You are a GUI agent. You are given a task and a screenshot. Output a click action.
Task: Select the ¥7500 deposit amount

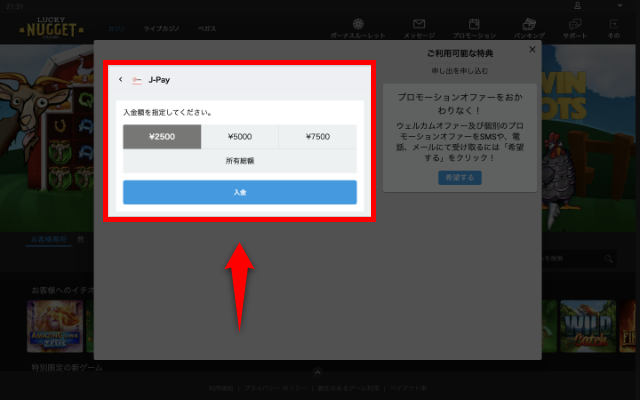click(x=317, y=137)
